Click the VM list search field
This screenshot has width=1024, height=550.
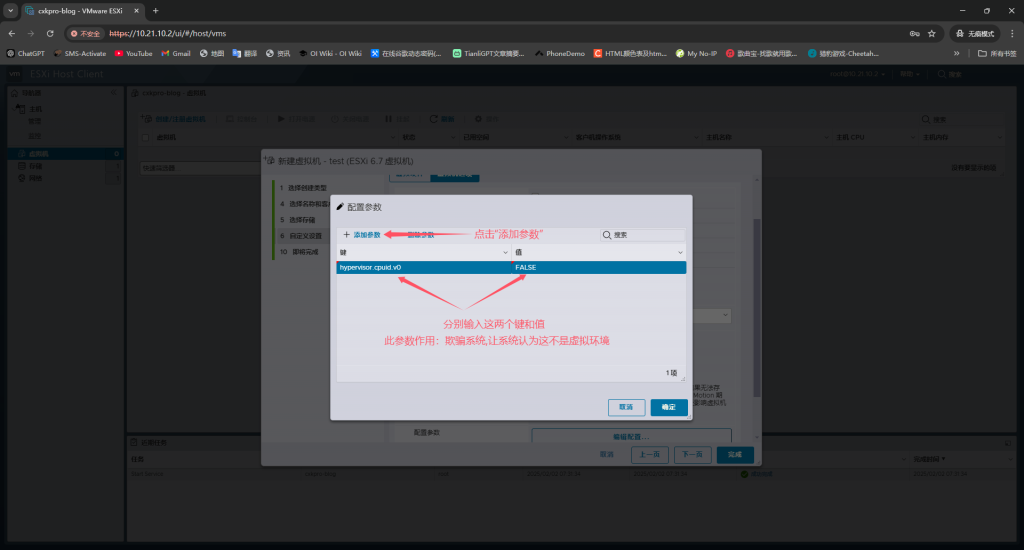coord(959,119)
